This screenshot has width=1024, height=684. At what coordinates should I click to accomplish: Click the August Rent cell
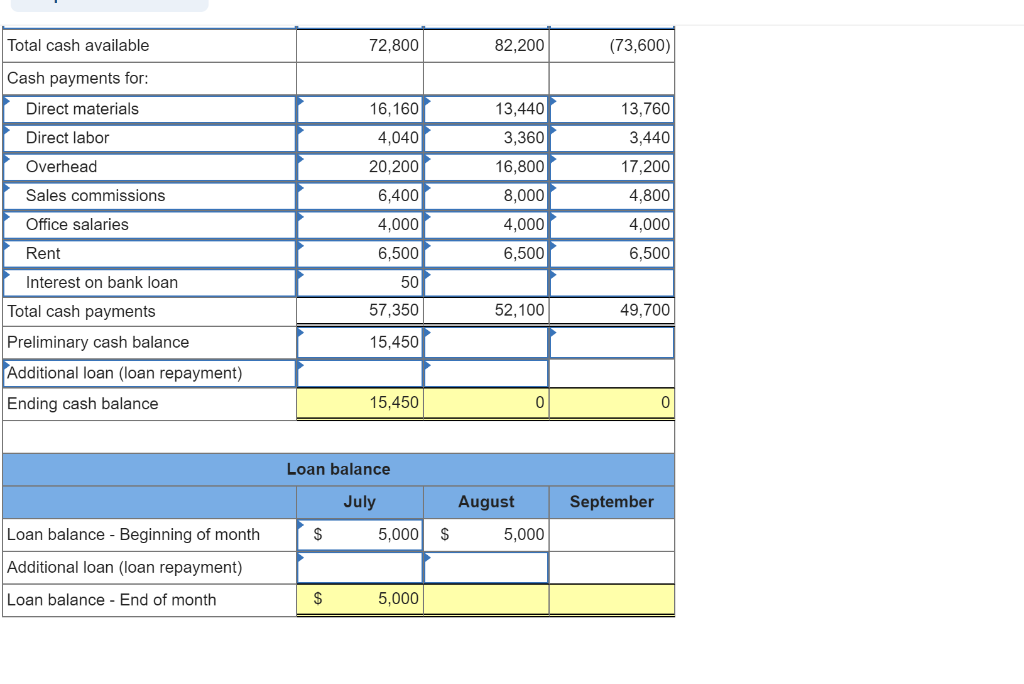click(486, 253)
